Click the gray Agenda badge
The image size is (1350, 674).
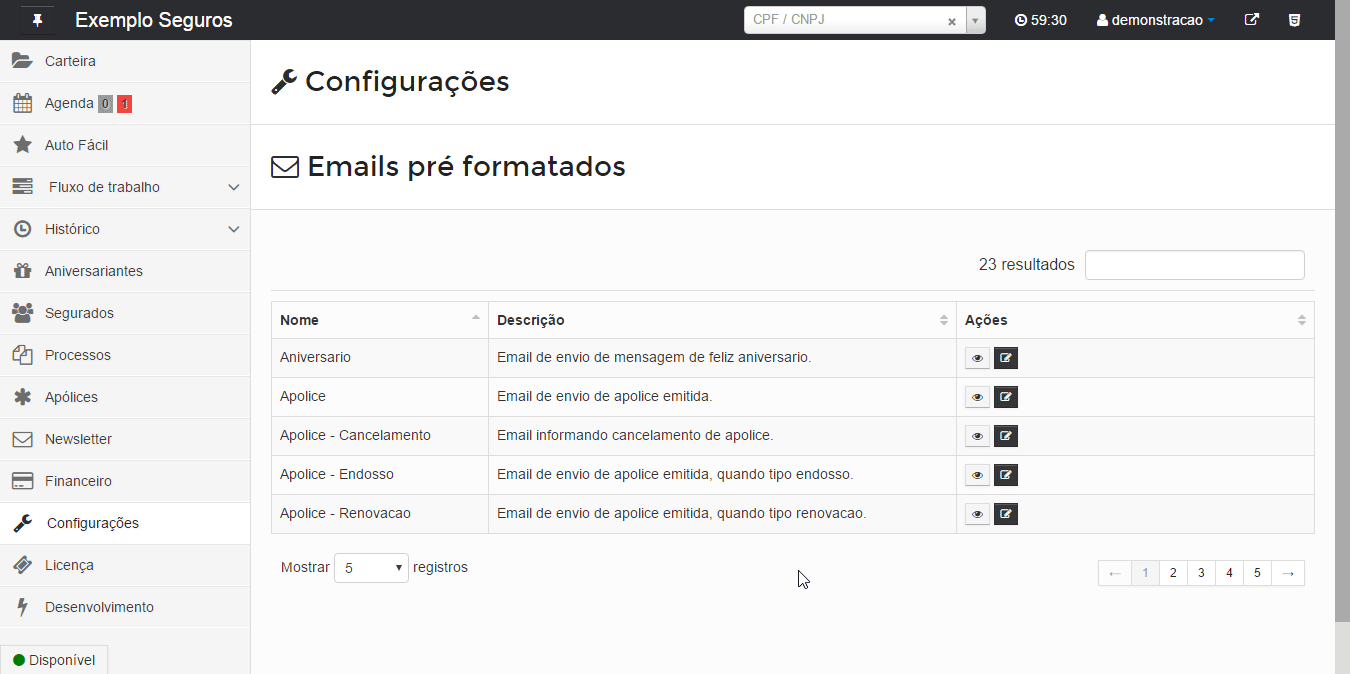(105, 104)
